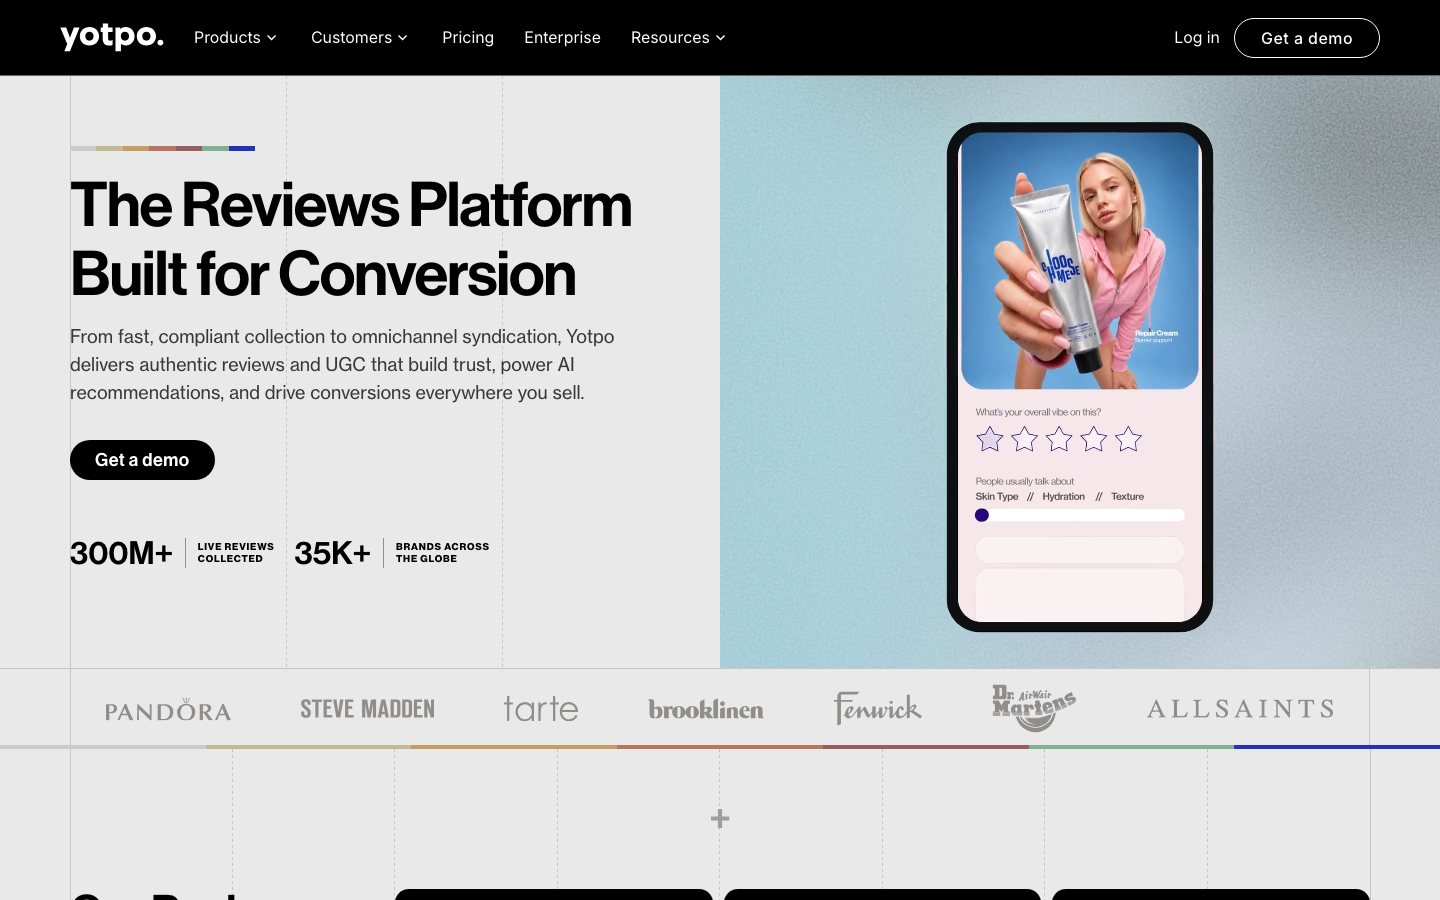The height and width of the screenshot is (900, 1440).
Task: Click 'What's your overall vibe on this?' text
Action: point(1038,412)
